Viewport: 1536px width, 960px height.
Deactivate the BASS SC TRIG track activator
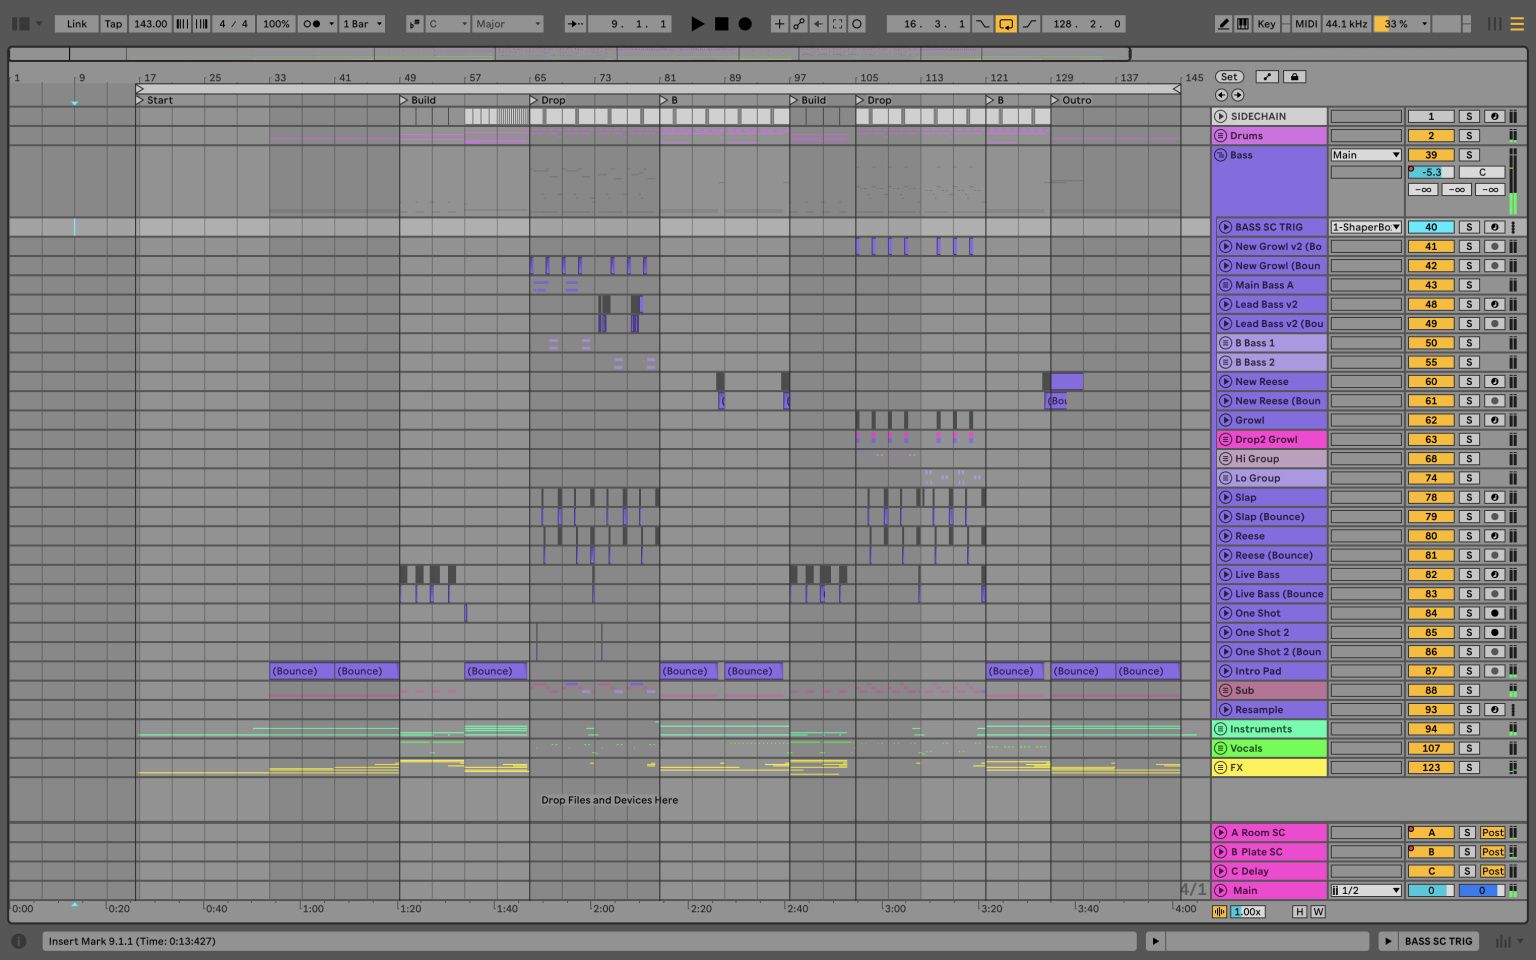[1431, 226]
